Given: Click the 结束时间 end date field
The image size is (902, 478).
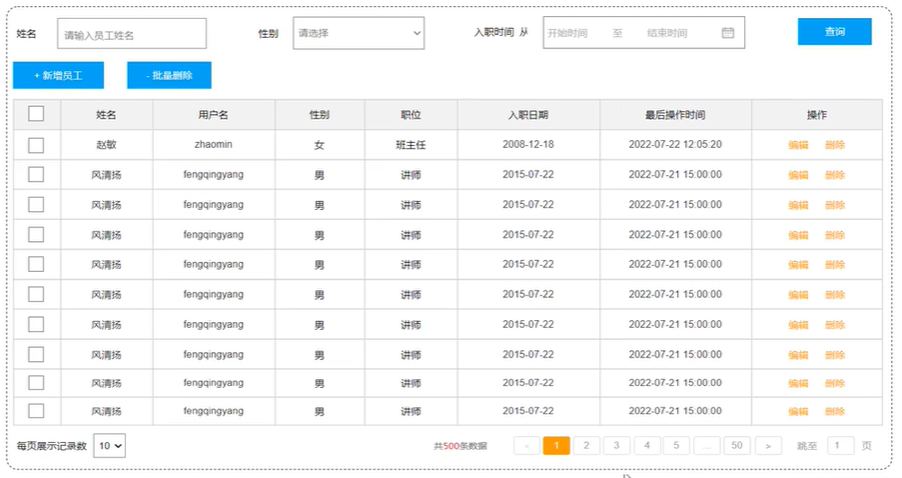Looking at the screenshot, I should tap(667, 33).
